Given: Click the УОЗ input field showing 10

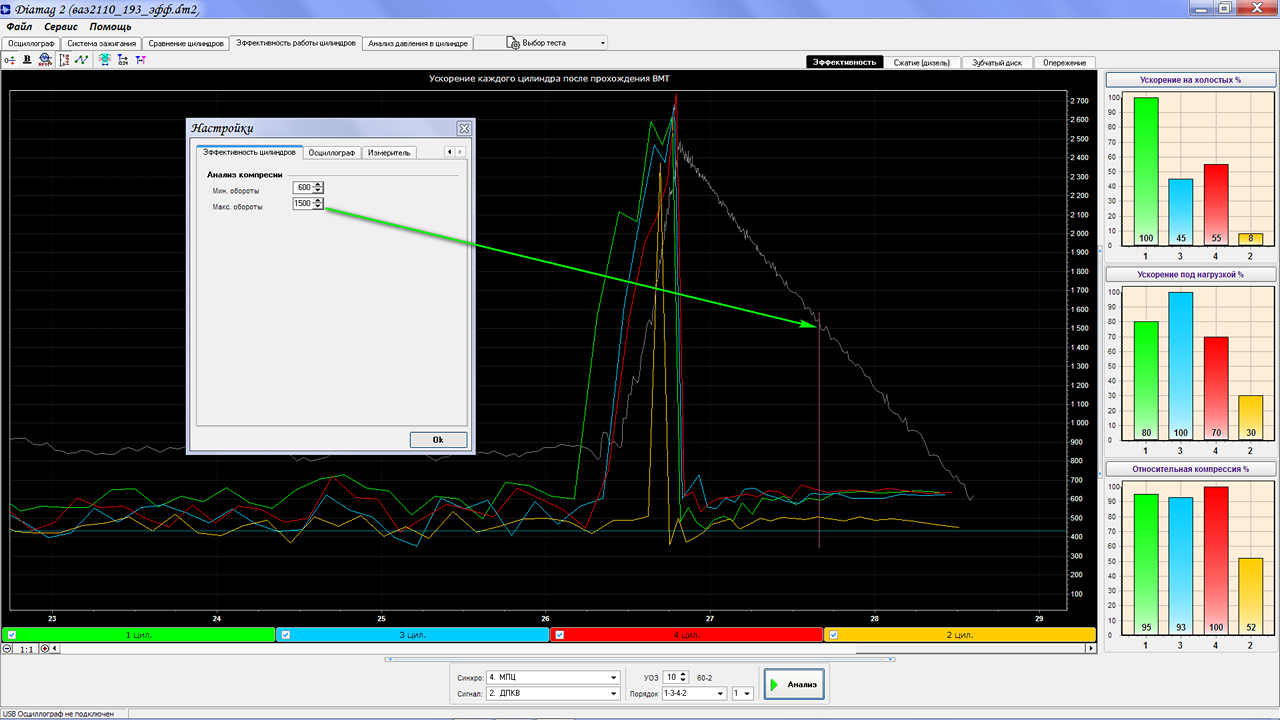Looking at the screenshot, I should [x=671, y=677].
